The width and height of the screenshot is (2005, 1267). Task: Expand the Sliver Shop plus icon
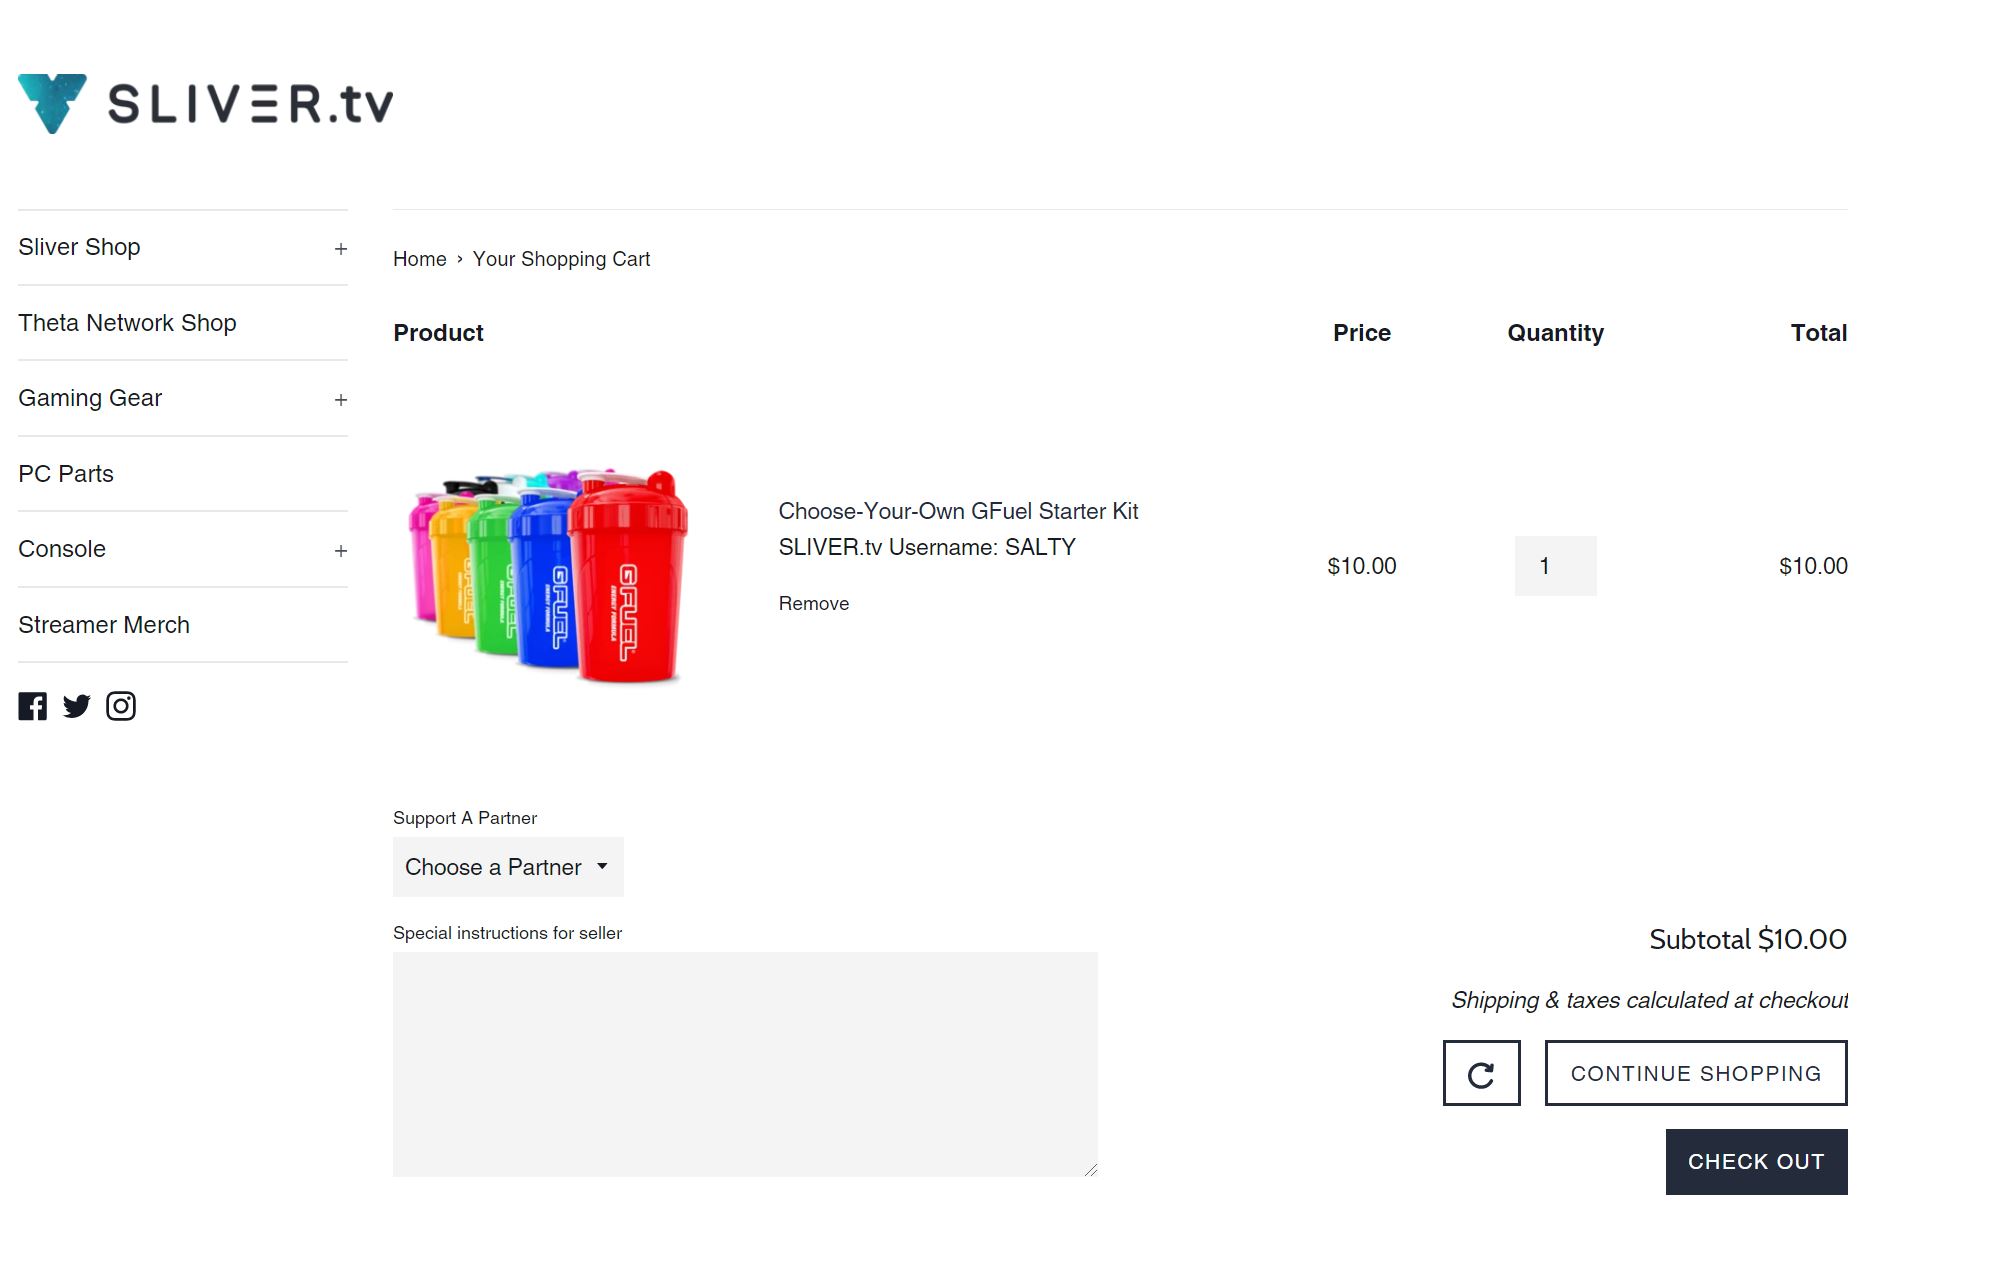pyautogui.click(x=341, y=248)
